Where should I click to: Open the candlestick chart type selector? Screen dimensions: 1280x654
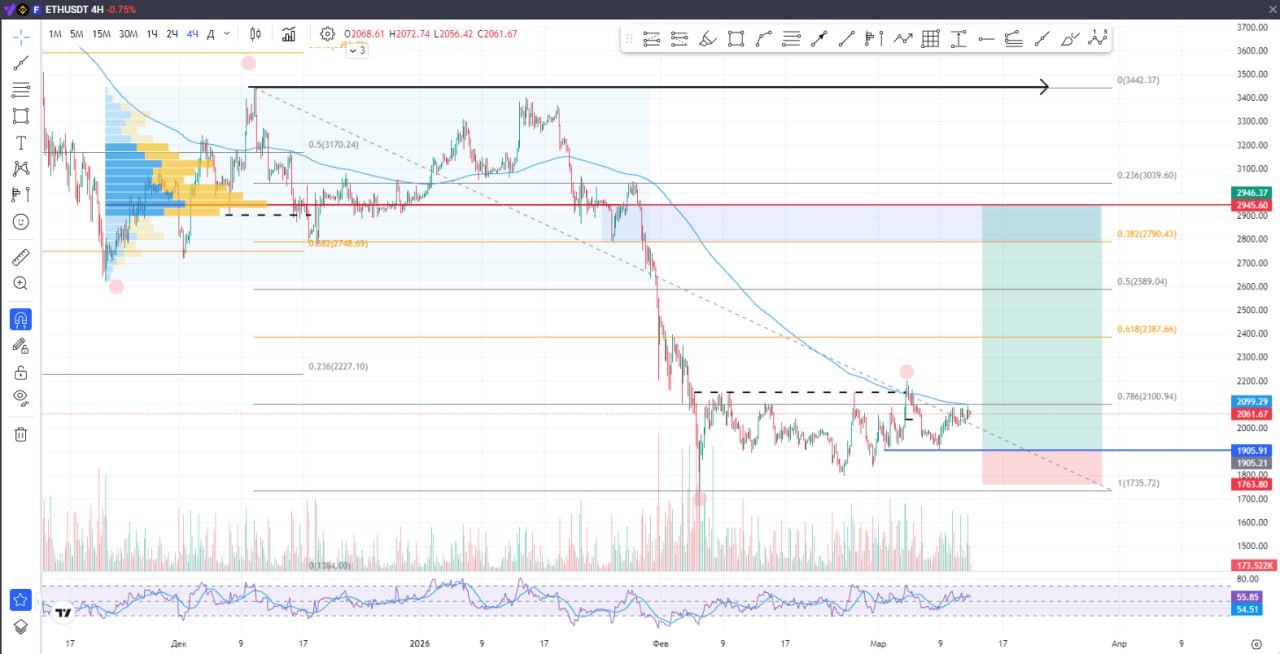click(x=255, y=34)
